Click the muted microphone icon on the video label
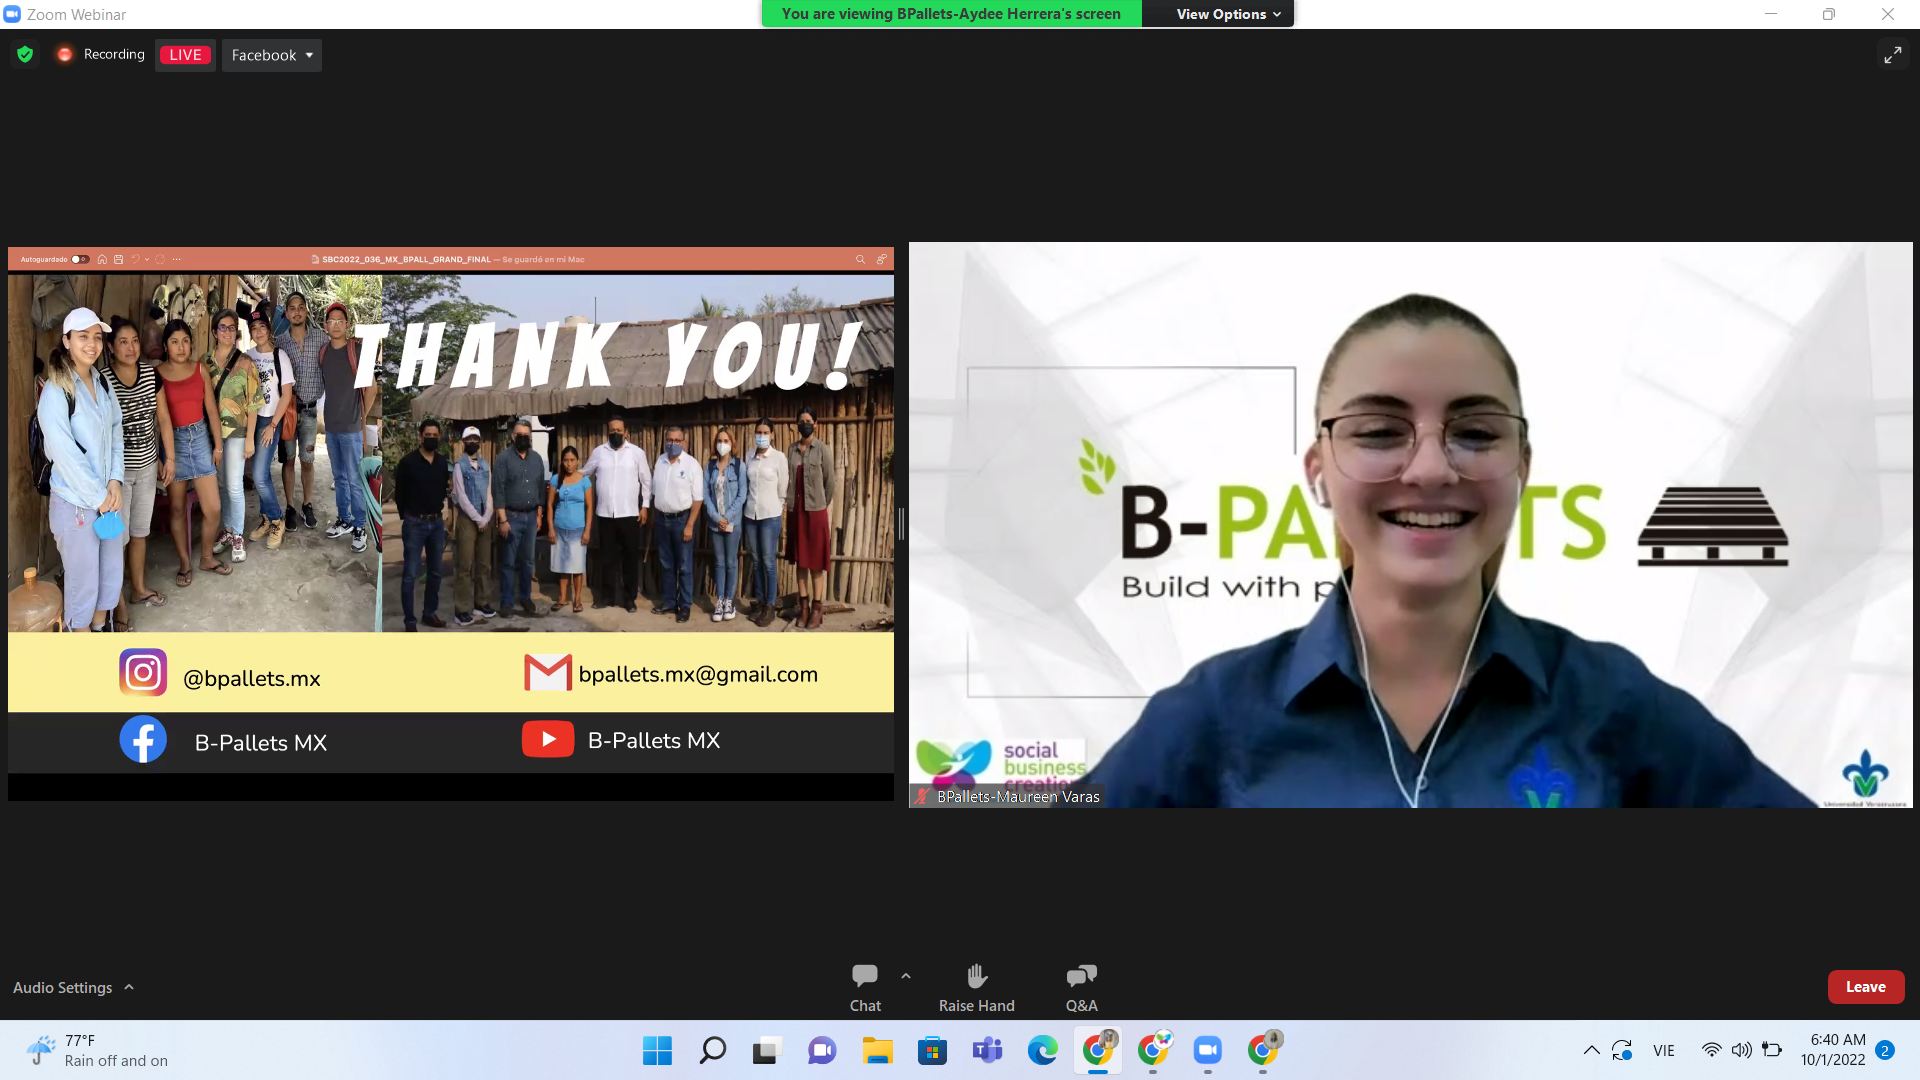The height and width of the screenshot is (1080, 1920). coord(921,797)
